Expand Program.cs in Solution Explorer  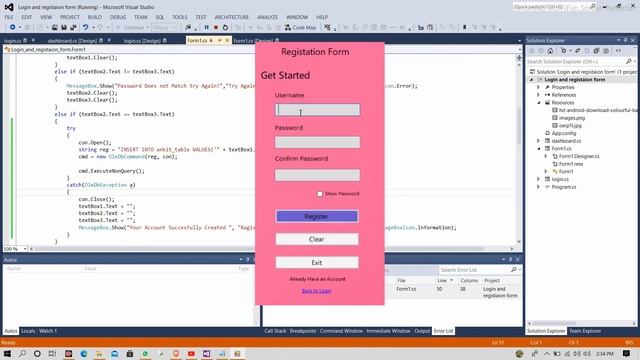(538, 187)
